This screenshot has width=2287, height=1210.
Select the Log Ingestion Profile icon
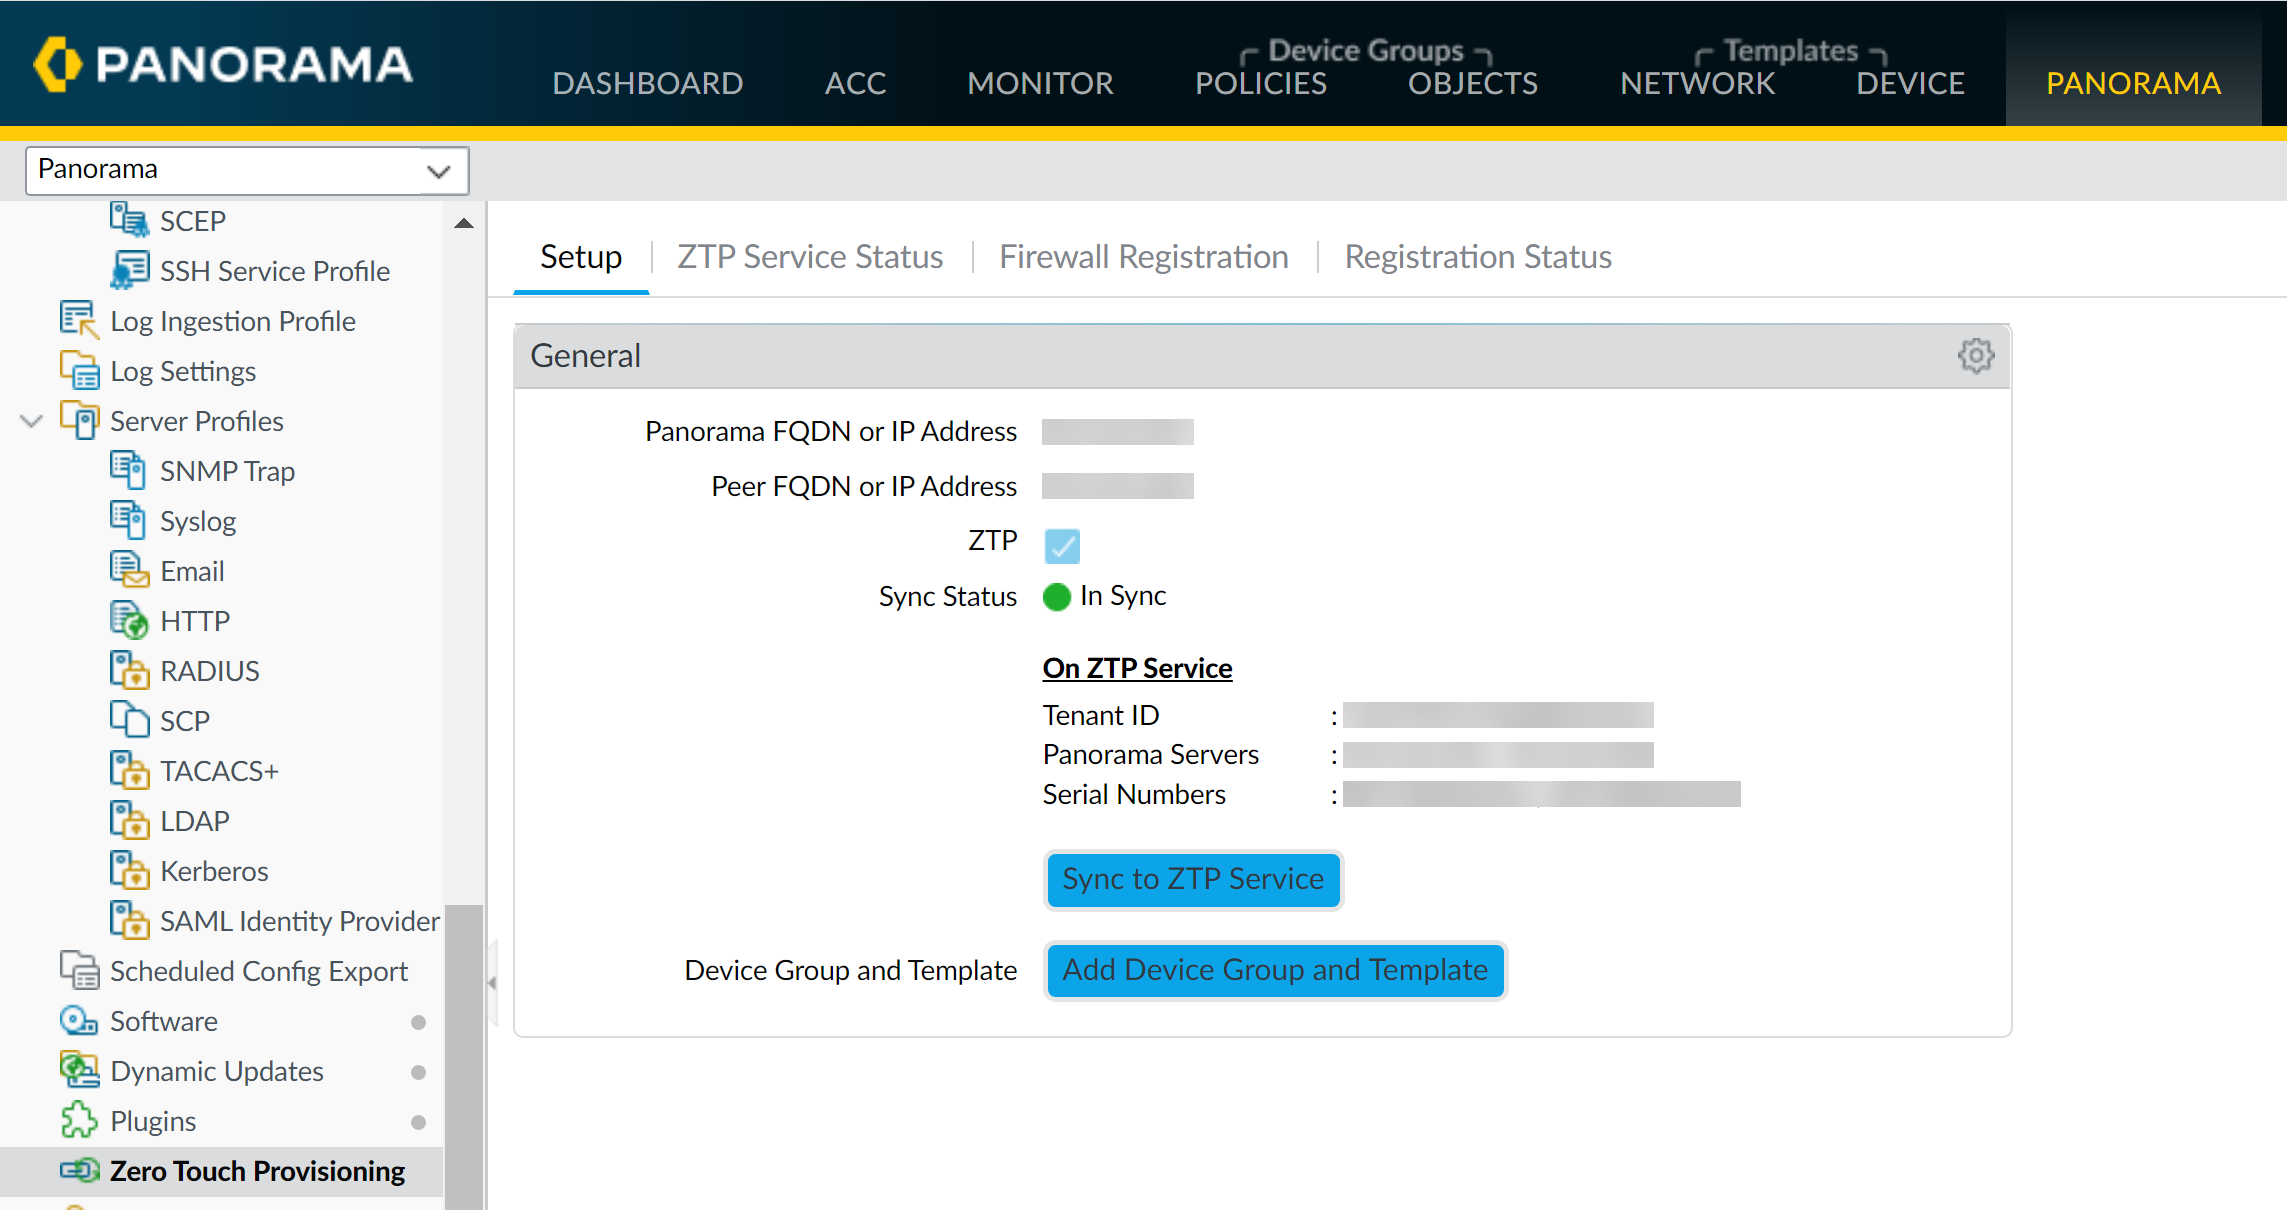[x=79, y=320]
